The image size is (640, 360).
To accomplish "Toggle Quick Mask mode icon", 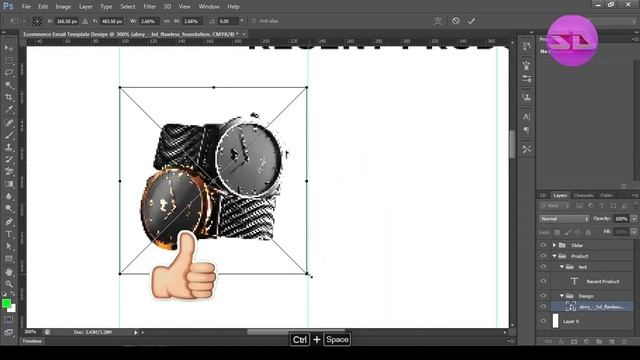I will tap(9, 320).
